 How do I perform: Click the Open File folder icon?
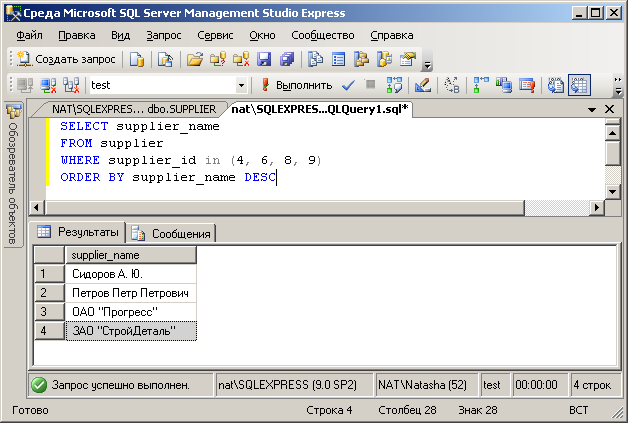(195, 59)
